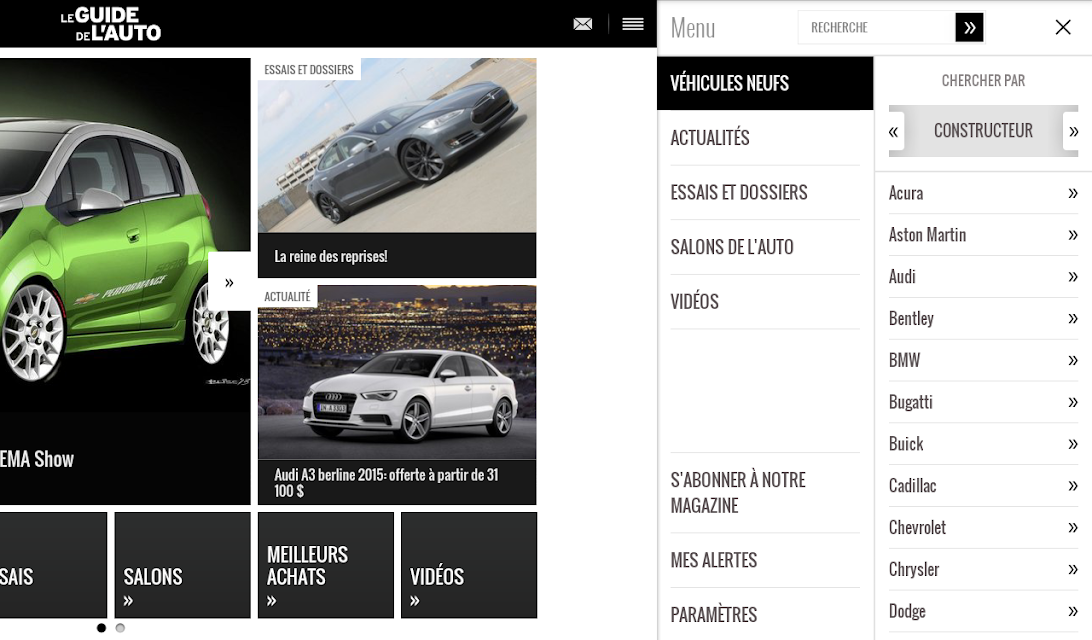Image resolution: width=1092 pixels, height=640 pixels.
Task: Select Bentley from constructor list
Action: [x=911, y=318]
